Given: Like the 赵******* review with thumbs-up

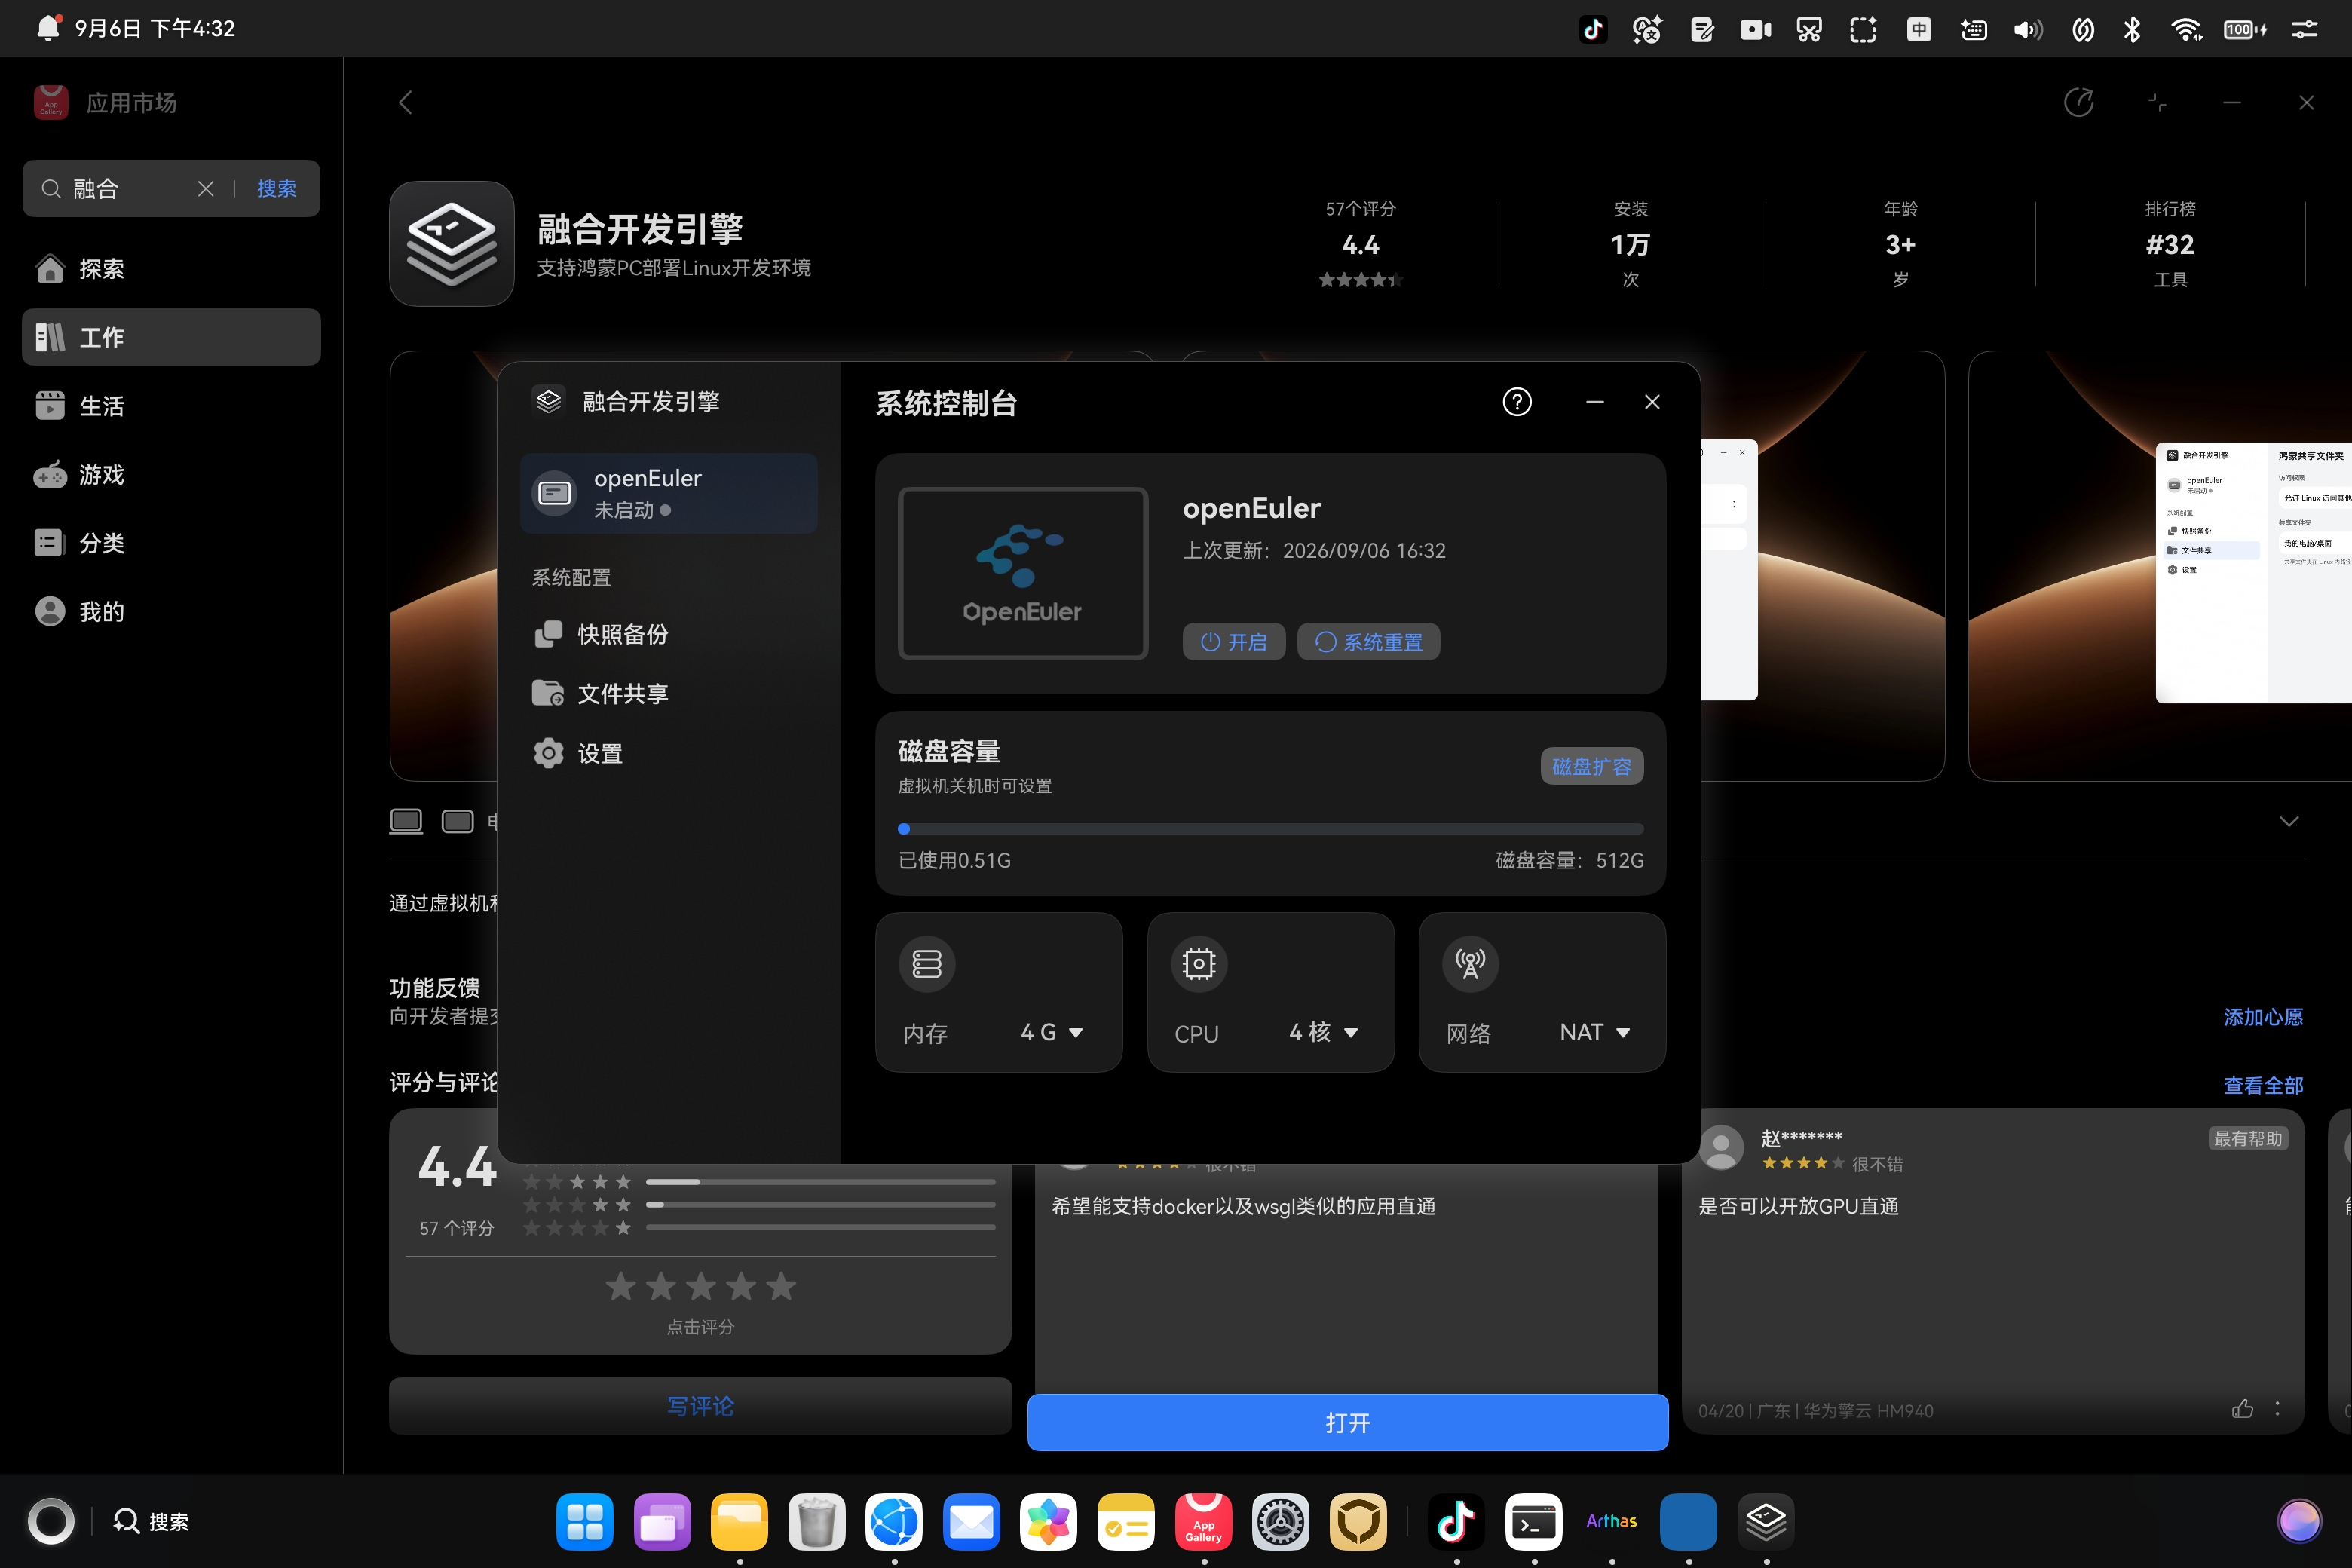Looking at the screenshot, I should pos(2242,1409).
